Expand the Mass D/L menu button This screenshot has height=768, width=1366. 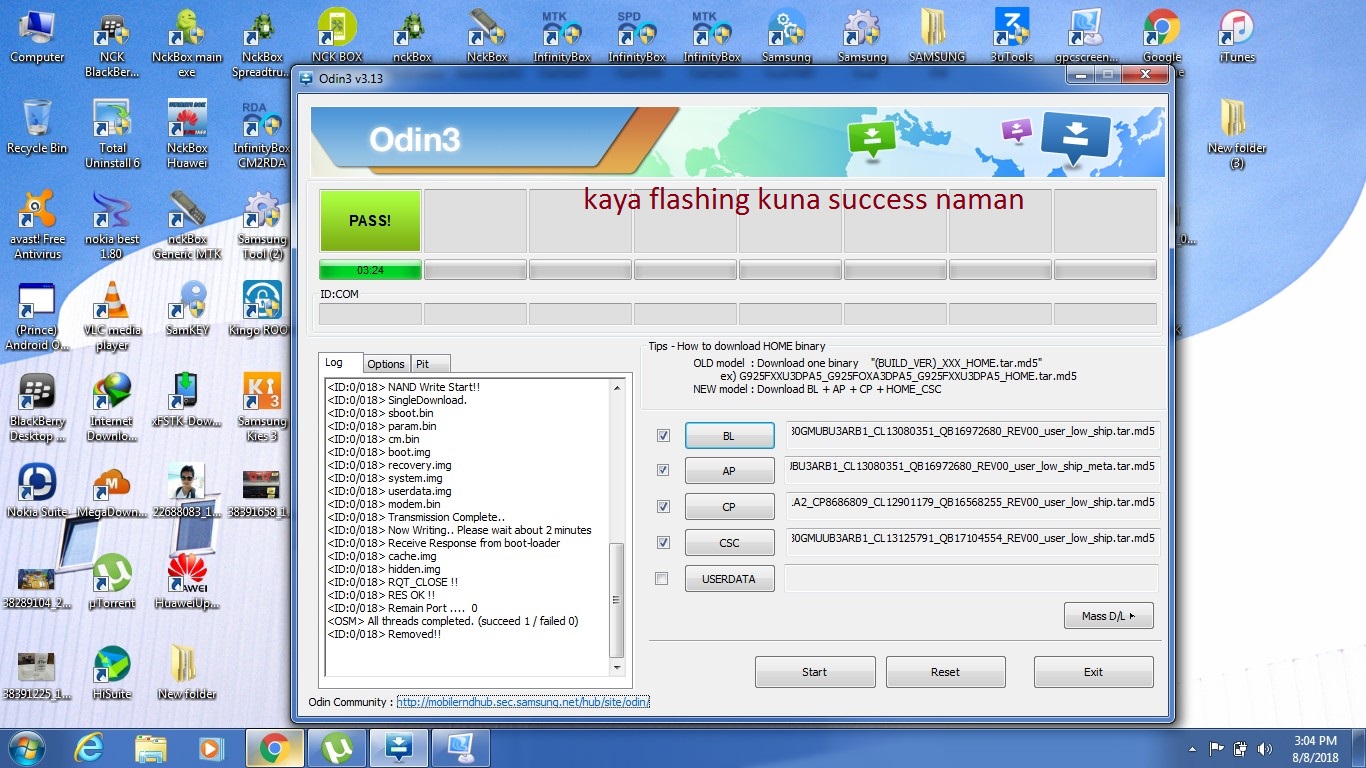1109,616
